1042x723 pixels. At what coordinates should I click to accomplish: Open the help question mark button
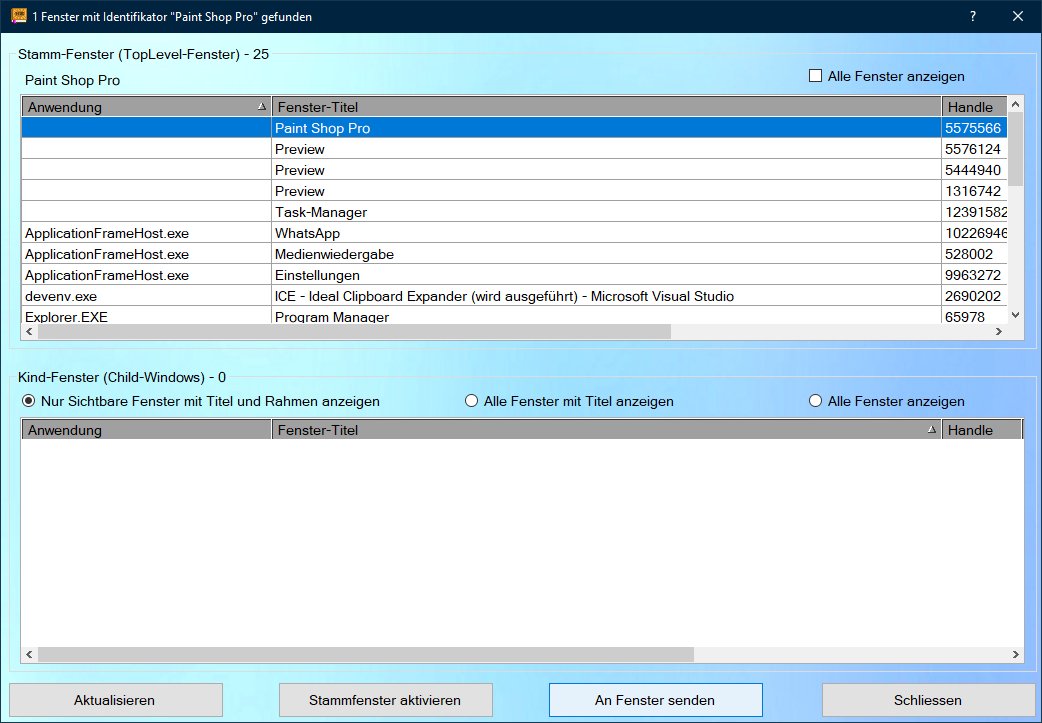[x=972, y=17]
